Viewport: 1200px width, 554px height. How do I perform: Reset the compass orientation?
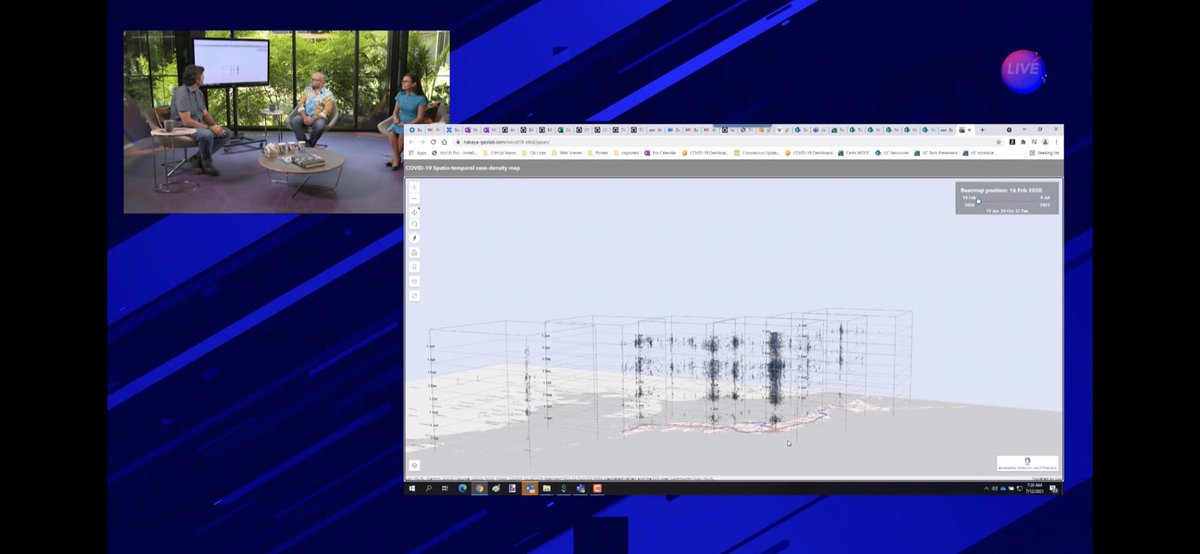(414, 238)
